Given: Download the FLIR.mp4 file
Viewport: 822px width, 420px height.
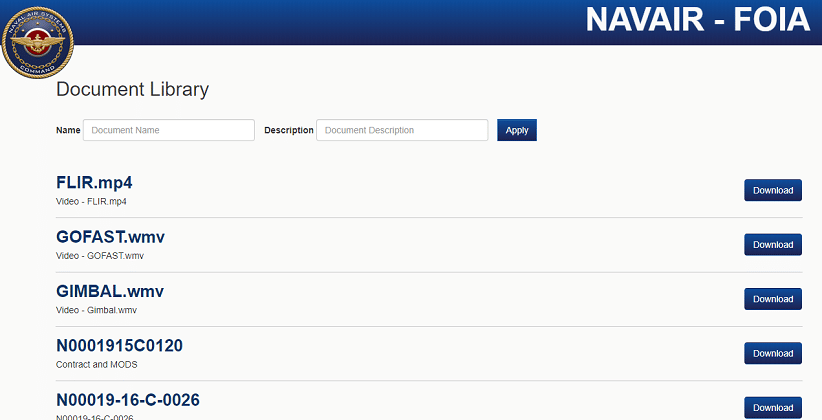Looking at the screenshot, I should [x=773, y=190].
